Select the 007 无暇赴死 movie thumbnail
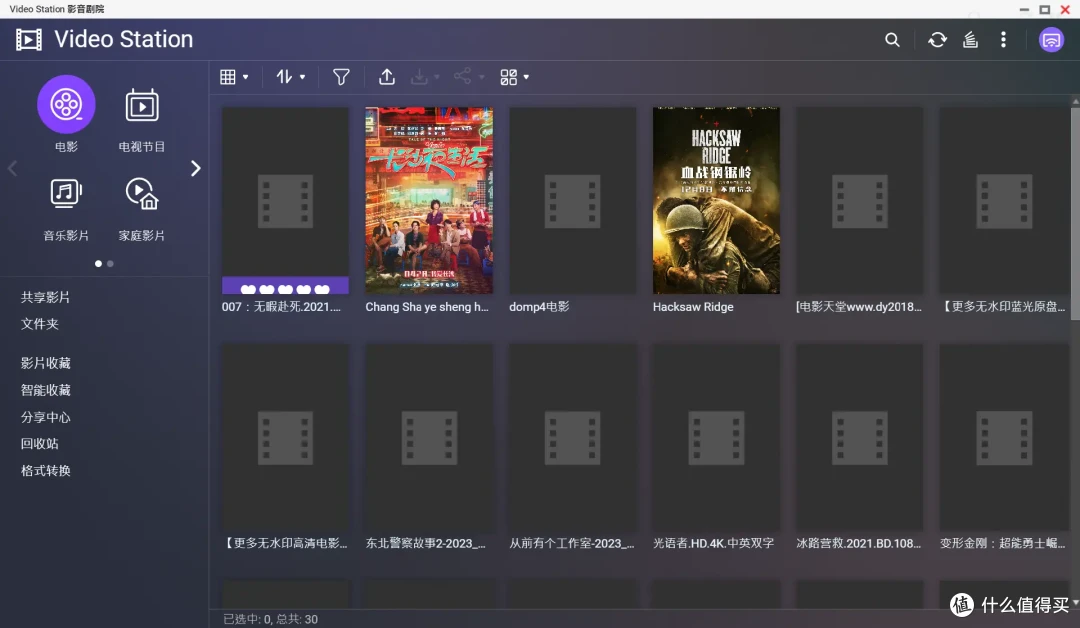Image resolution: width=1080 pixels, height=628 pixels. 285,200
